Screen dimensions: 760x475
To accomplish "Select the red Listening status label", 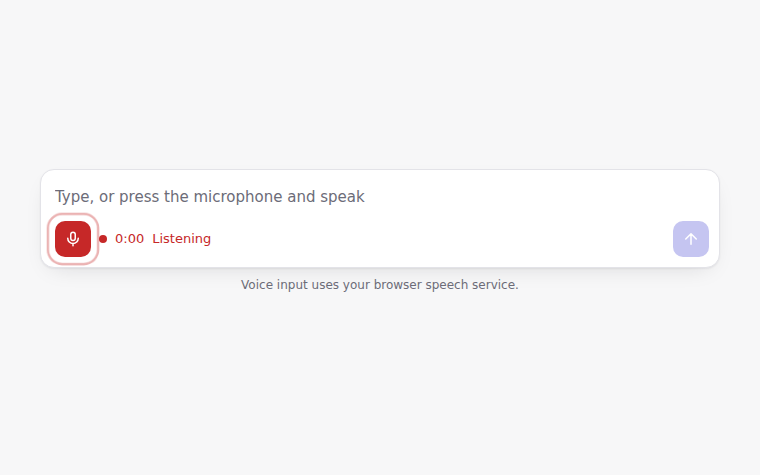I will click(181, 239).
